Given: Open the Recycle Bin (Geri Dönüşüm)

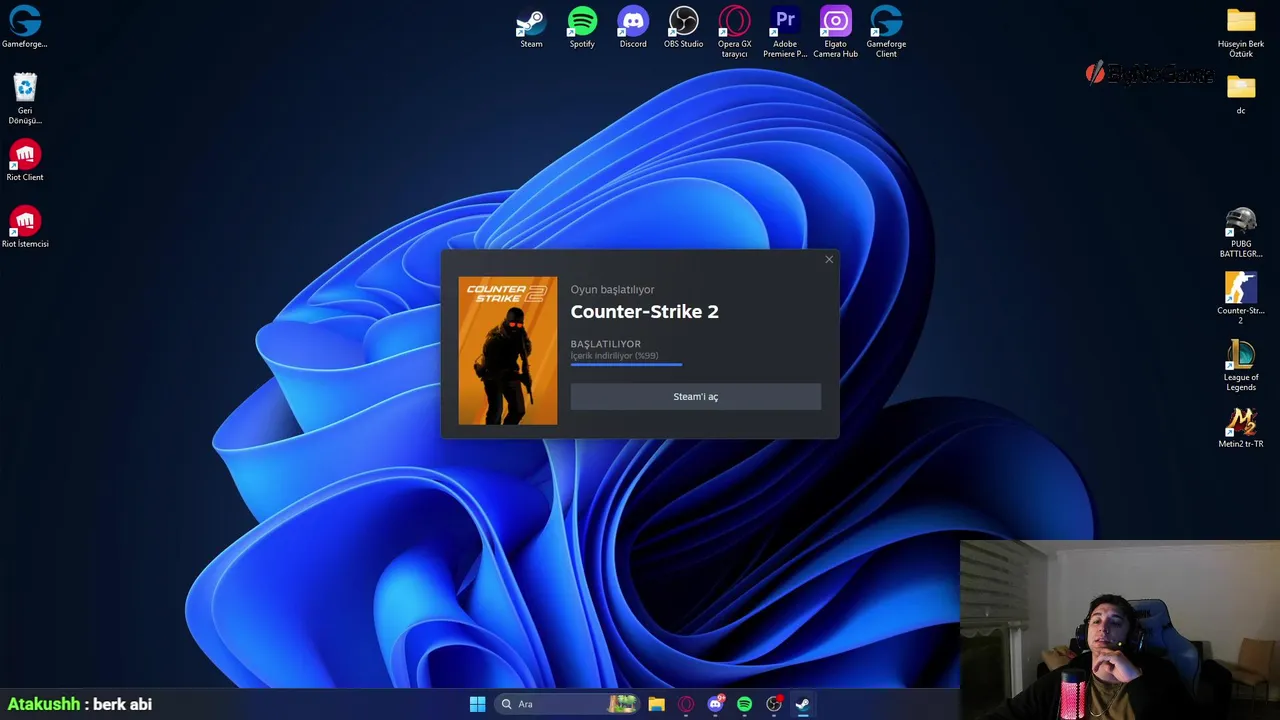Looking at the screenshot, I should click(x=25, y=98).
